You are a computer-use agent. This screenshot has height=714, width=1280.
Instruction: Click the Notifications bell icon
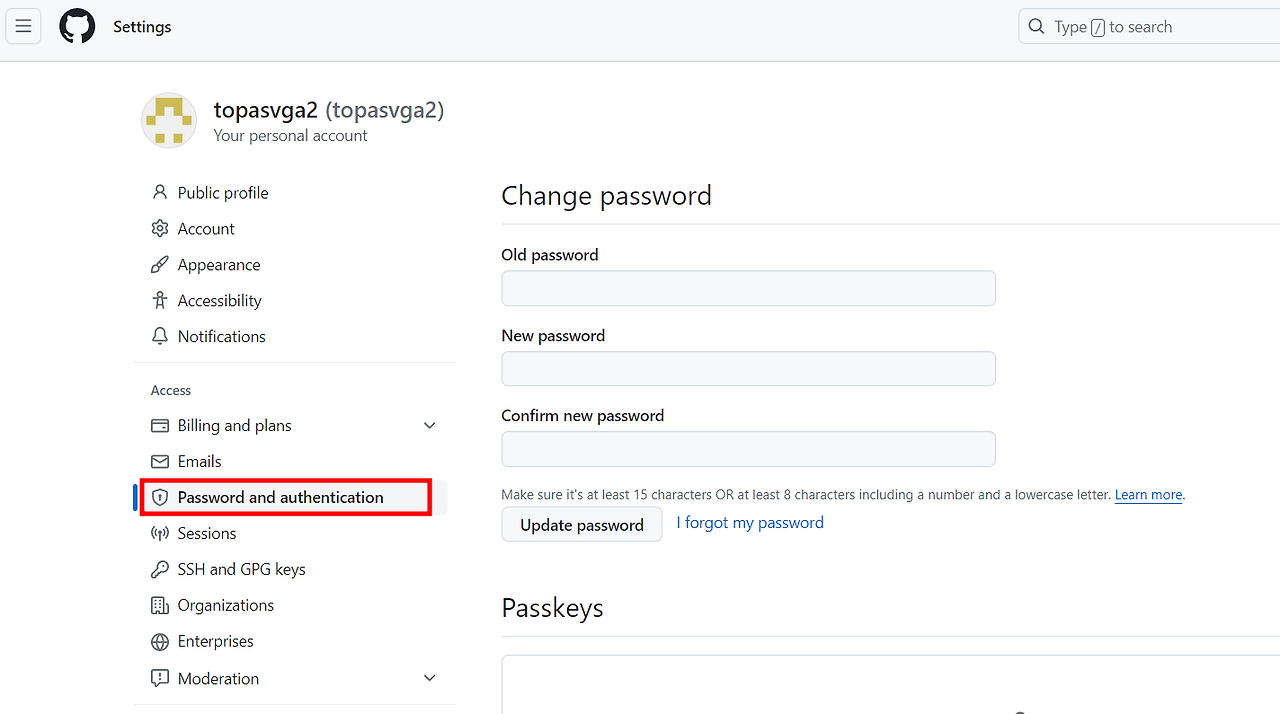[x=160, y=336]
